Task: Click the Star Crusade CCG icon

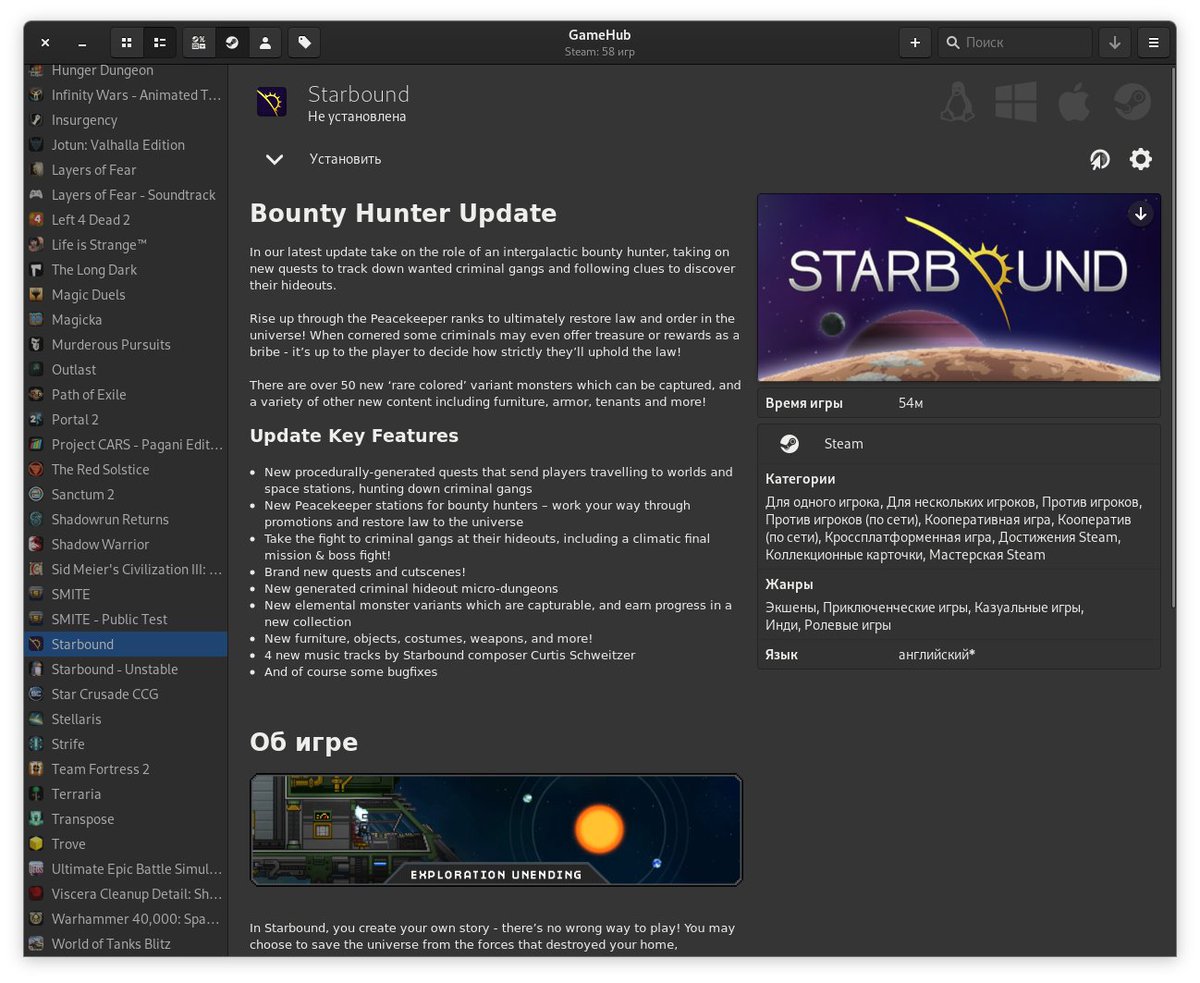Action: 36,695
